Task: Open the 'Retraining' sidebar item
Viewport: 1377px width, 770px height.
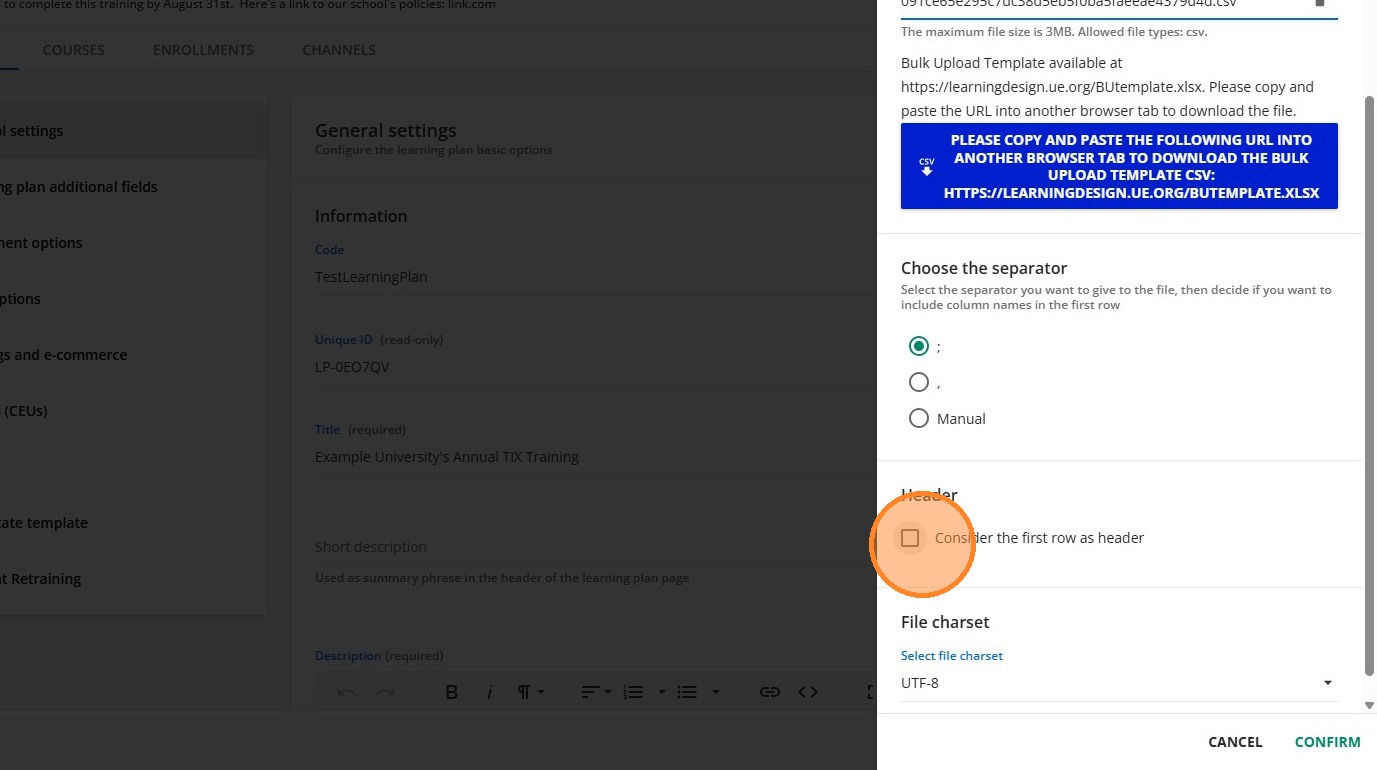Action: 134,579
